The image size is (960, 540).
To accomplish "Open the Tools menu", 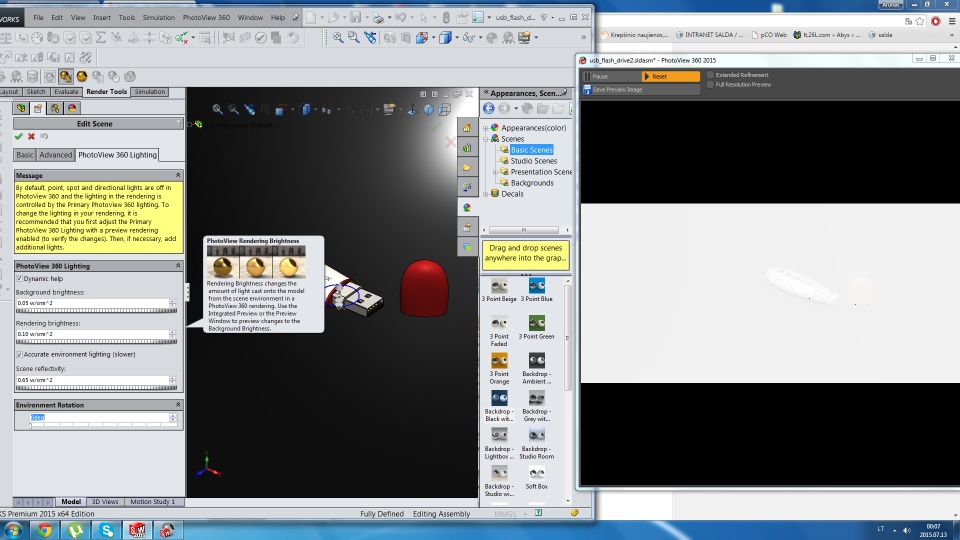I will pos(127,18).
